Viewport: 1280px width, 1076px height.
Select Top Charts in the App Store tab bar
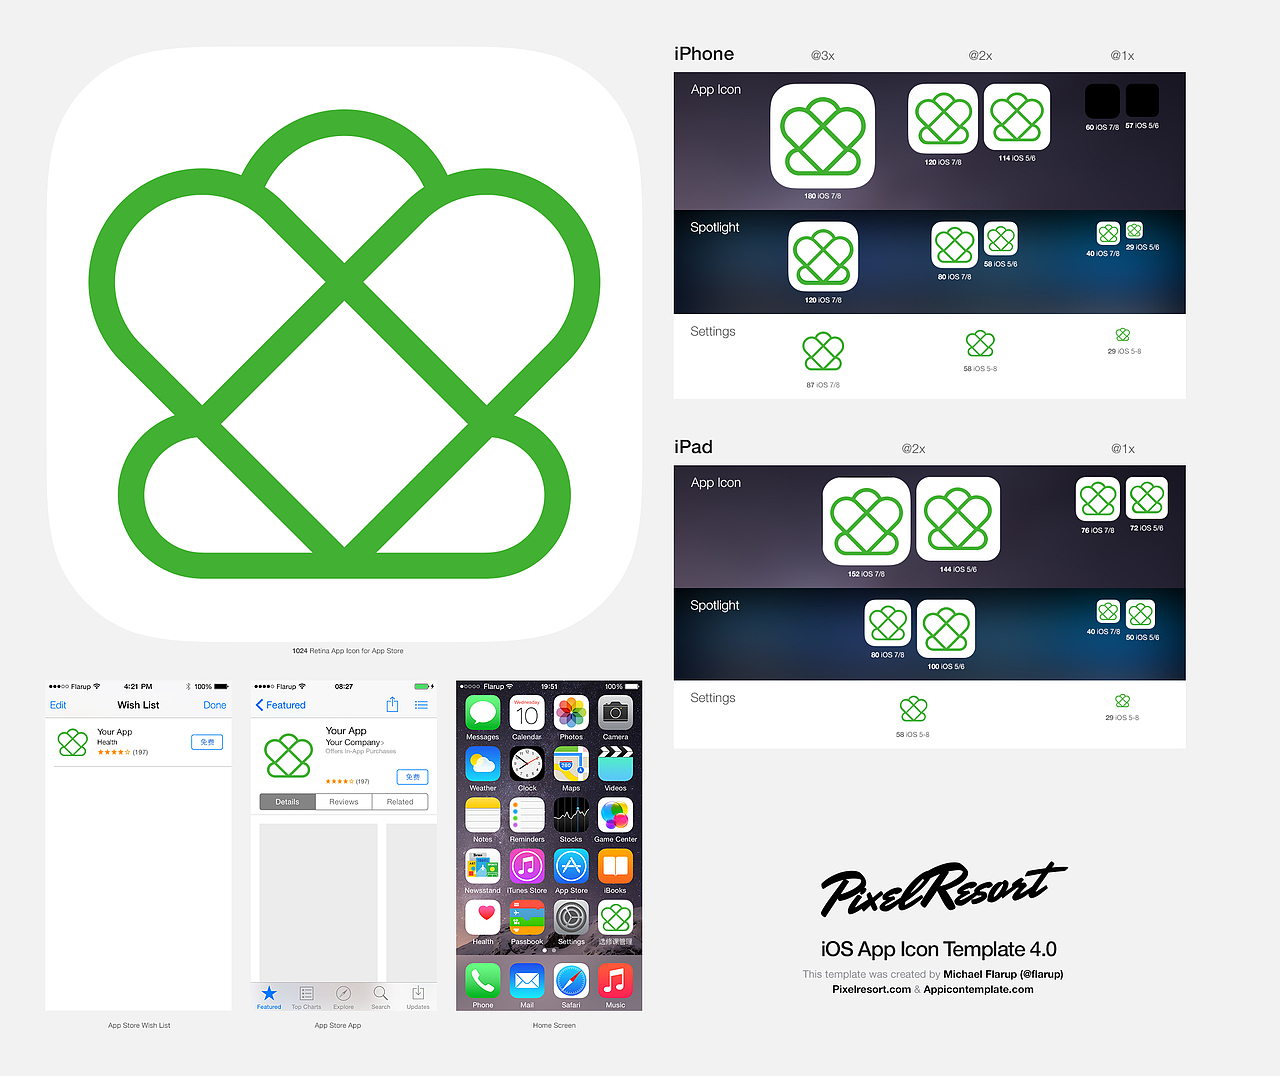point(306,997)
